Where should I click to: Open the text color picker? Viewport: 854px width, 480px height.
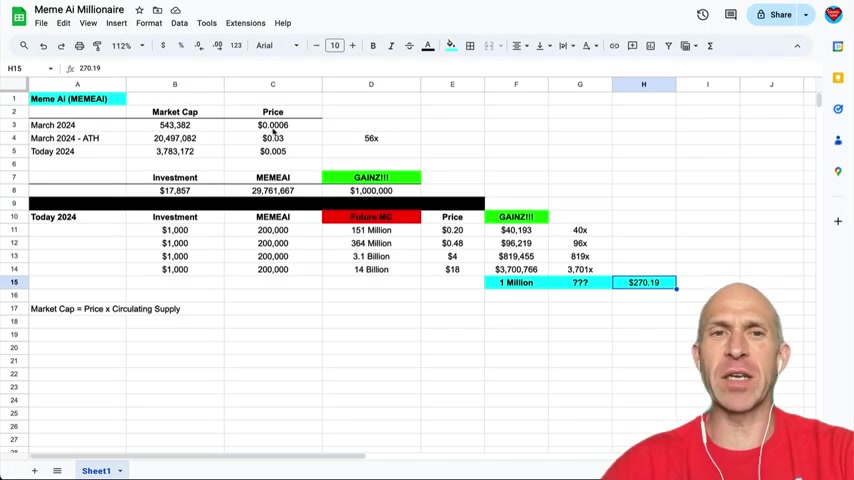click(428, 46)
